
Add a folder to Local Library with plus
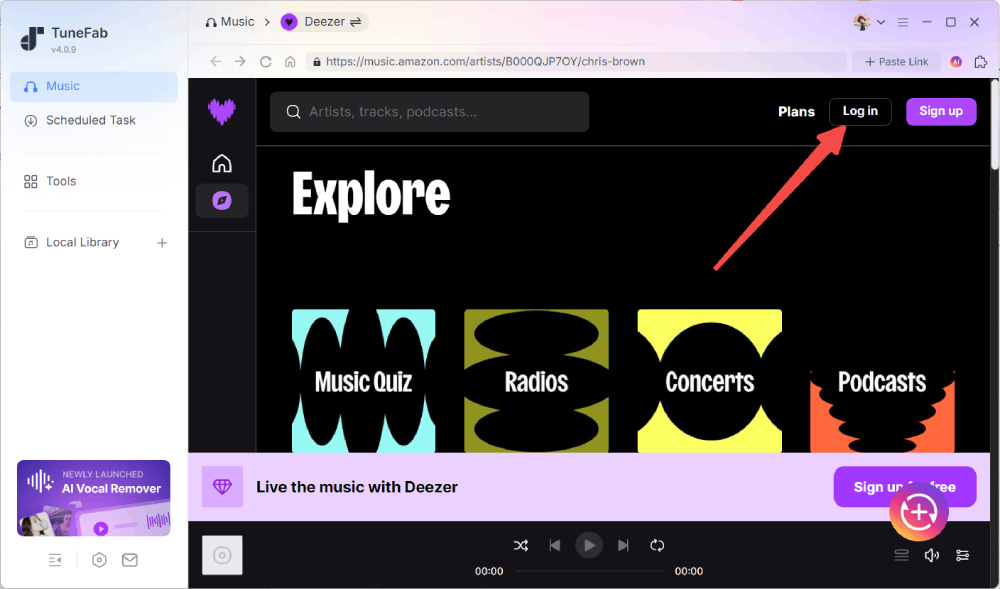click(162, 243)
